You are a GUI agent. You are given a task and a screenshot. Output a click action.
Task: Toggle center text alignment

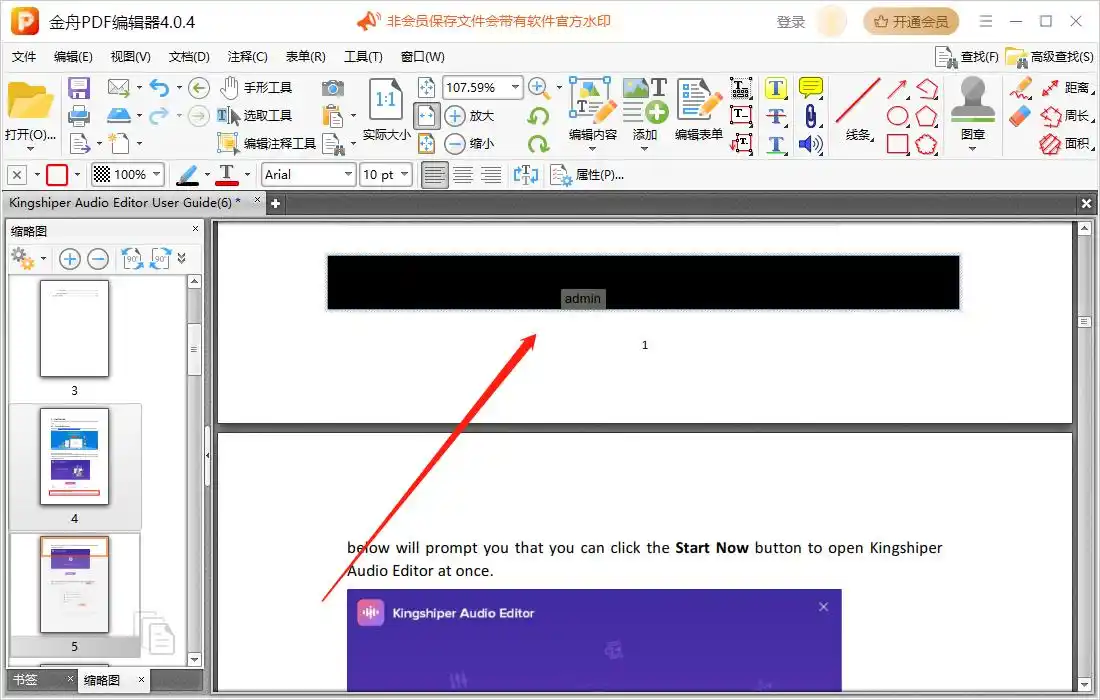(463, 175)
